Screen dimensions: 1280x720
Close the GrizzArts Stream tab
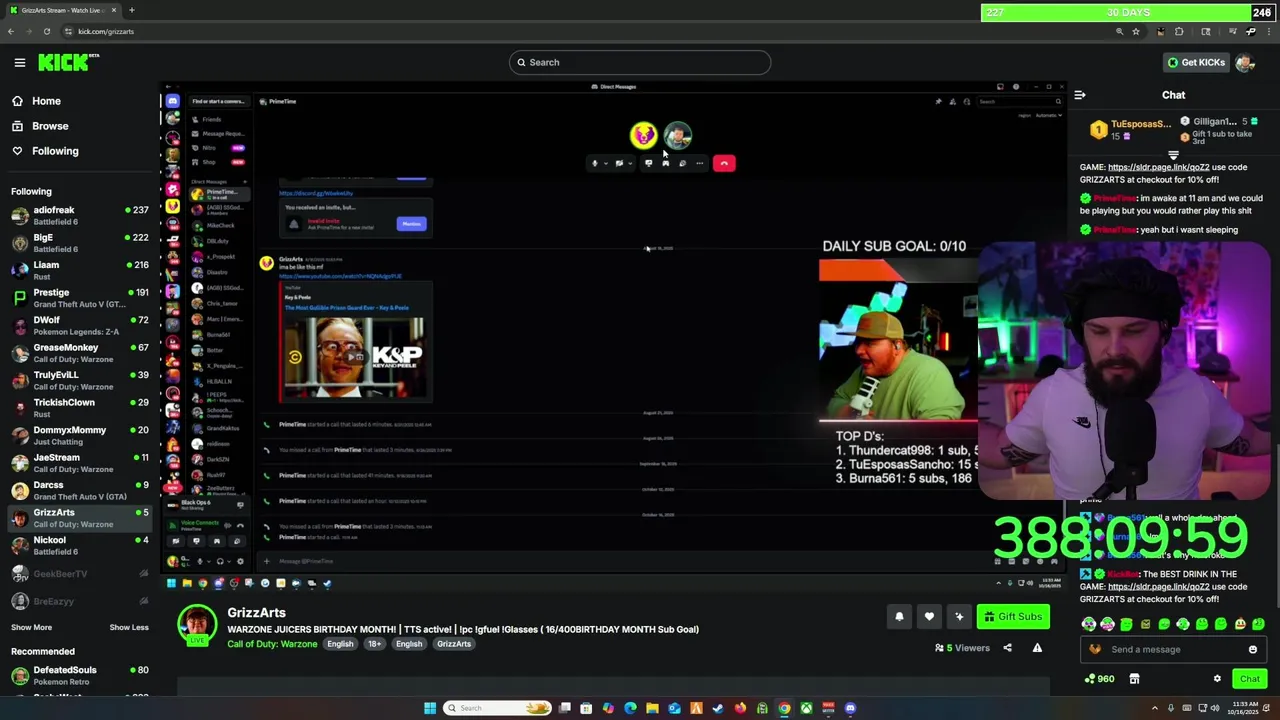point(114,10)
